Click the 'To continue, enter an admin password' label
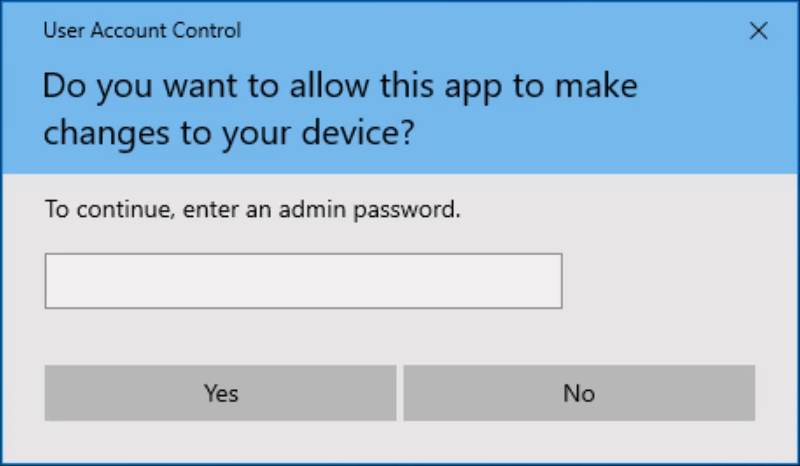Image resolution: width=800 pixels, height=466 pixels. tap(253, 211)
